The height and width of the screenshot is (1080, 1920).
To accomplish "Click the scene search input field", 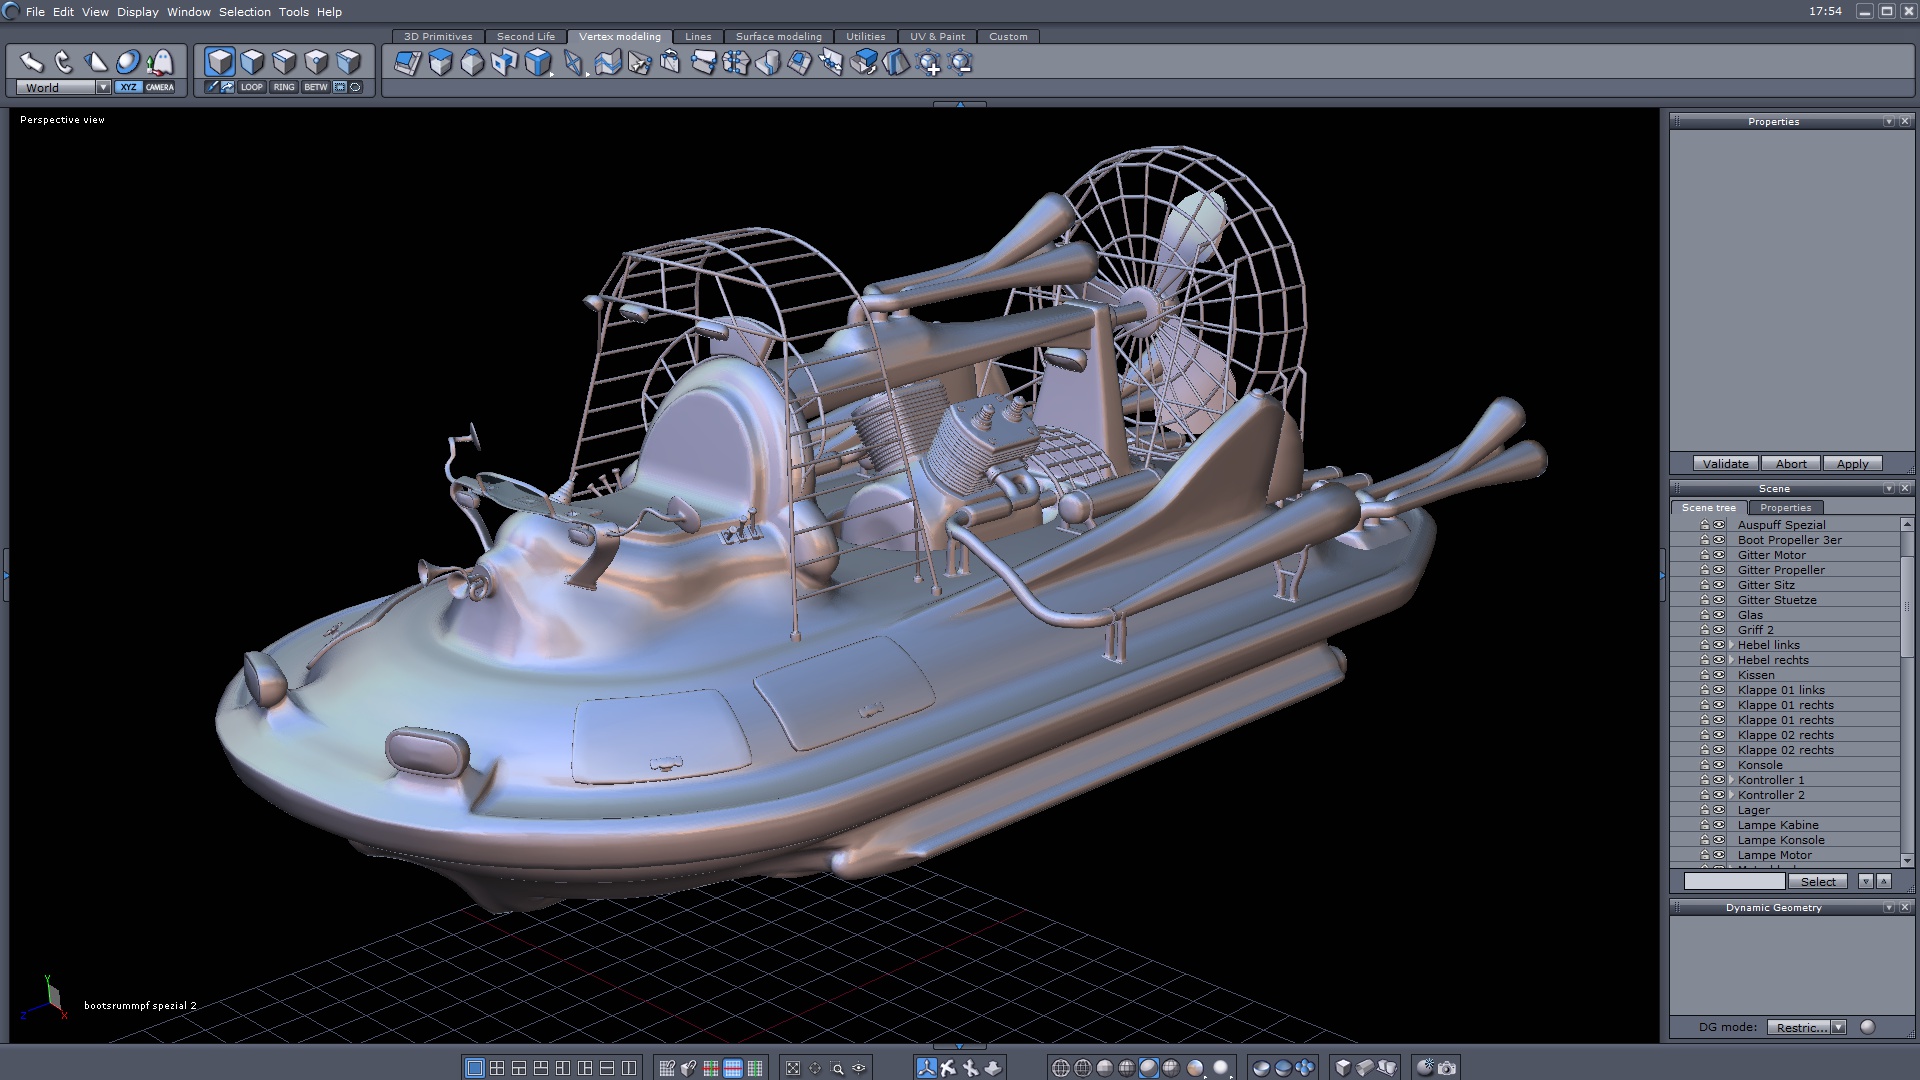I will click(1733, 881).
